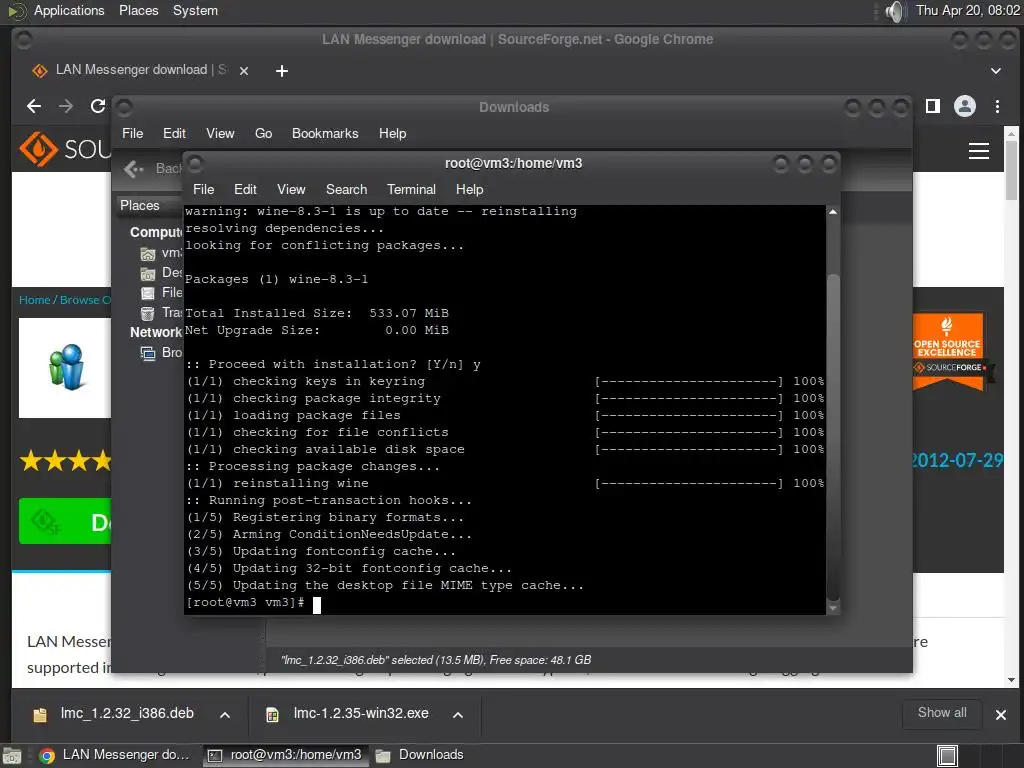The image size is (1024, 768).
Task: Open the Places menu in top panel
Action: click(138, 10)
